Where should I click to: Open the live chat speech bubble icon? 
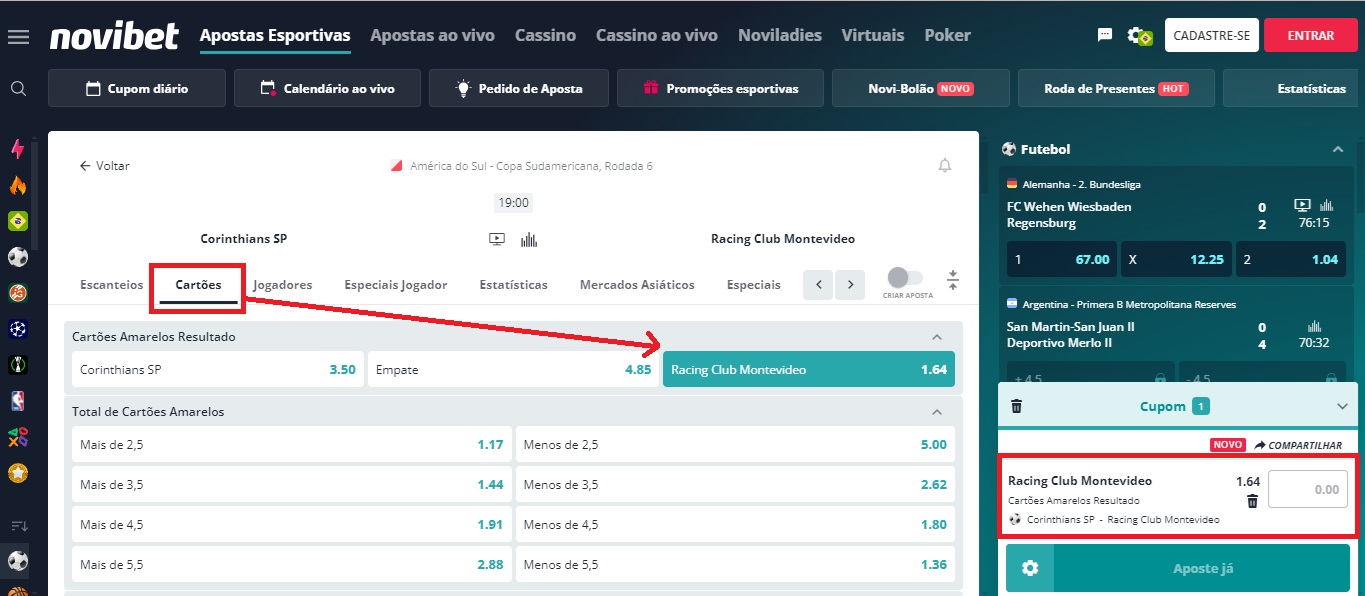(x=1105, y=35)
